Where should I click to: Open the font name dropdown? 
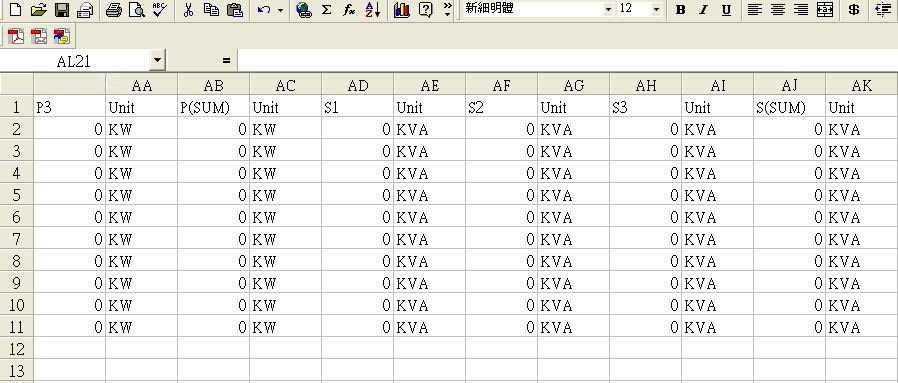[608, 10]
